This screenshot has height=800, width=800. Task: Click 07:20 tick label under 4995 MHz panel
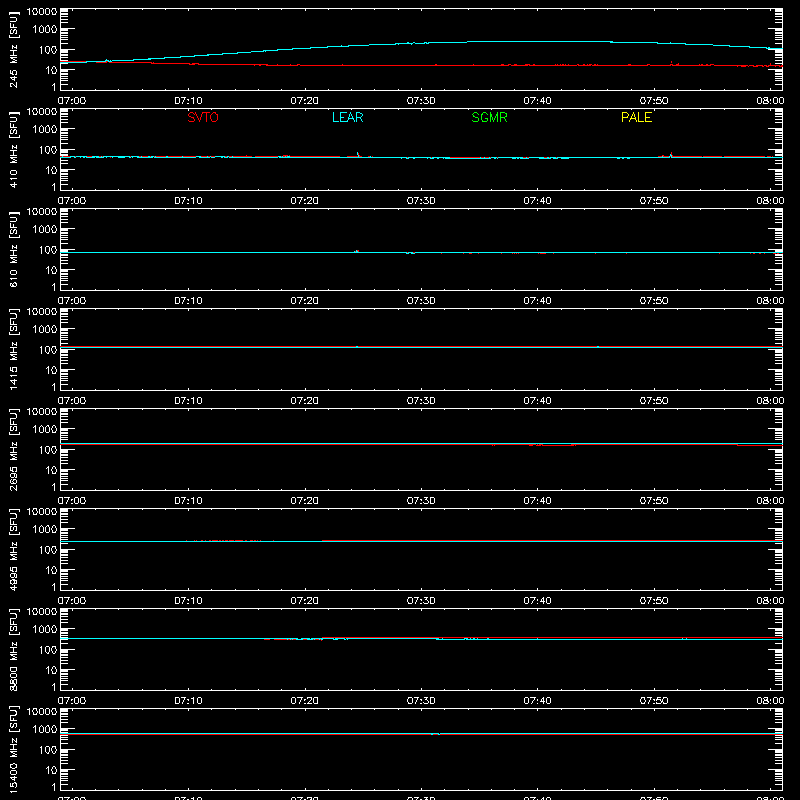[x=305, y=601]
